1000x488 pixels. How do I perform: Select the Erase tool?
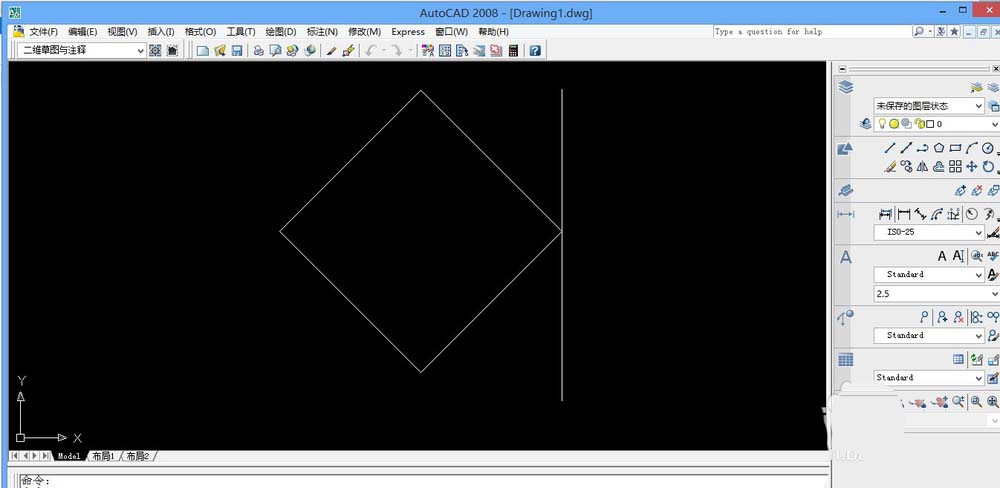(x=890, y=166)
